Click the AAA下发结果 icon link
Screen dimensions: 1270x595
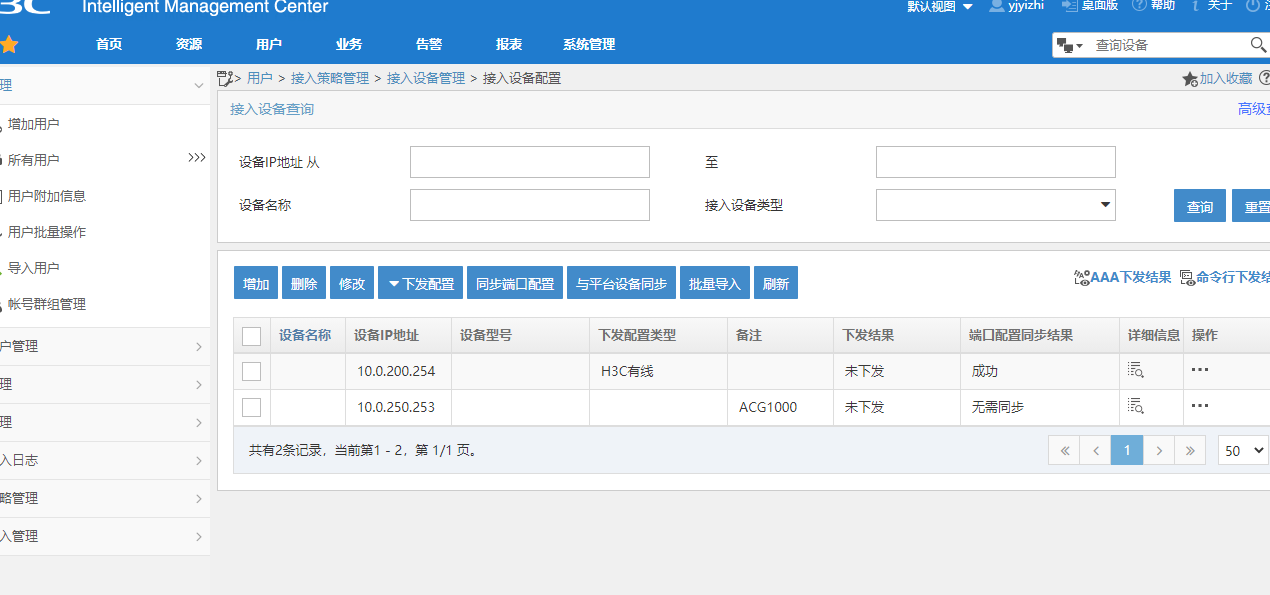pos(1080,278)
